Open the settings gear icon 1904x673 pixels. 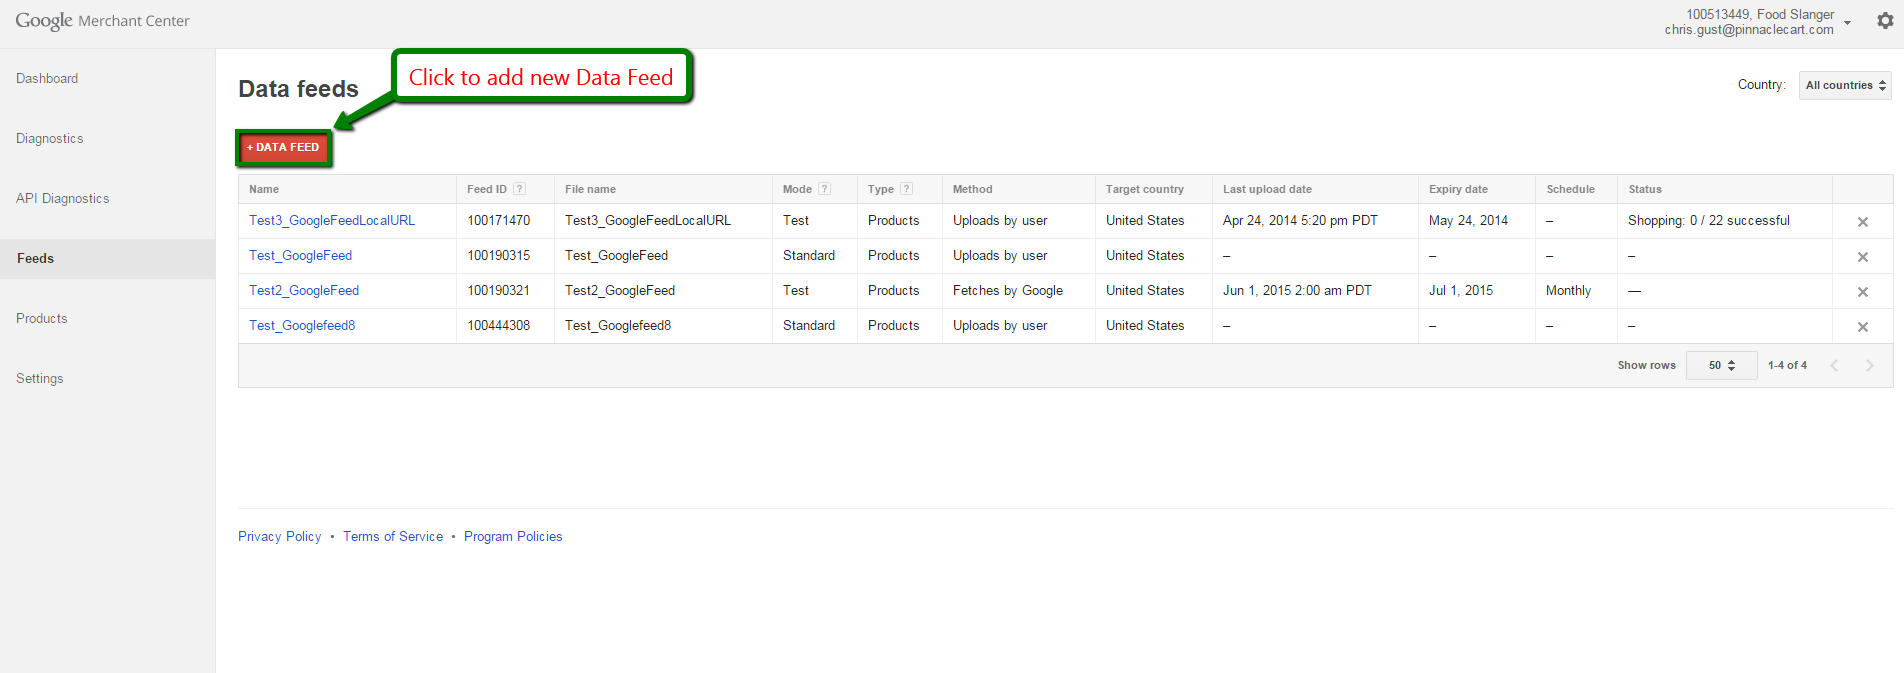click(1885, 21)
